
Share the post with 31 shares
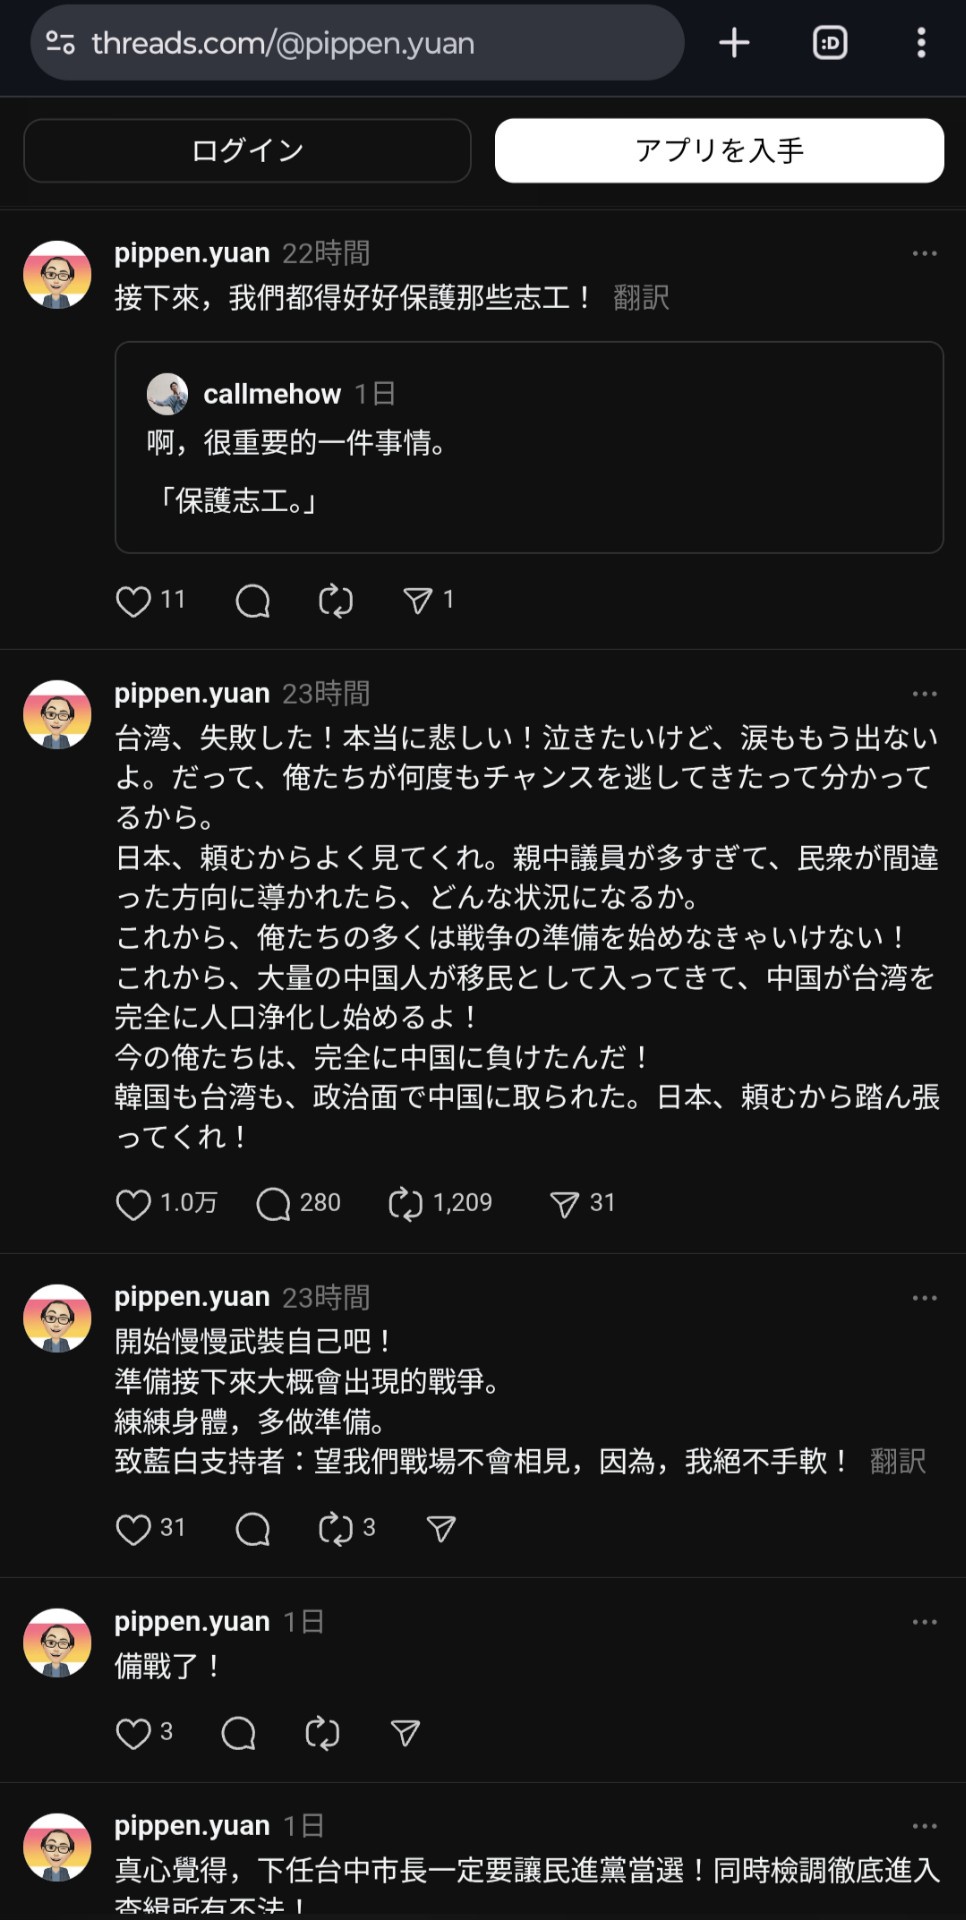pos(565,1204)
